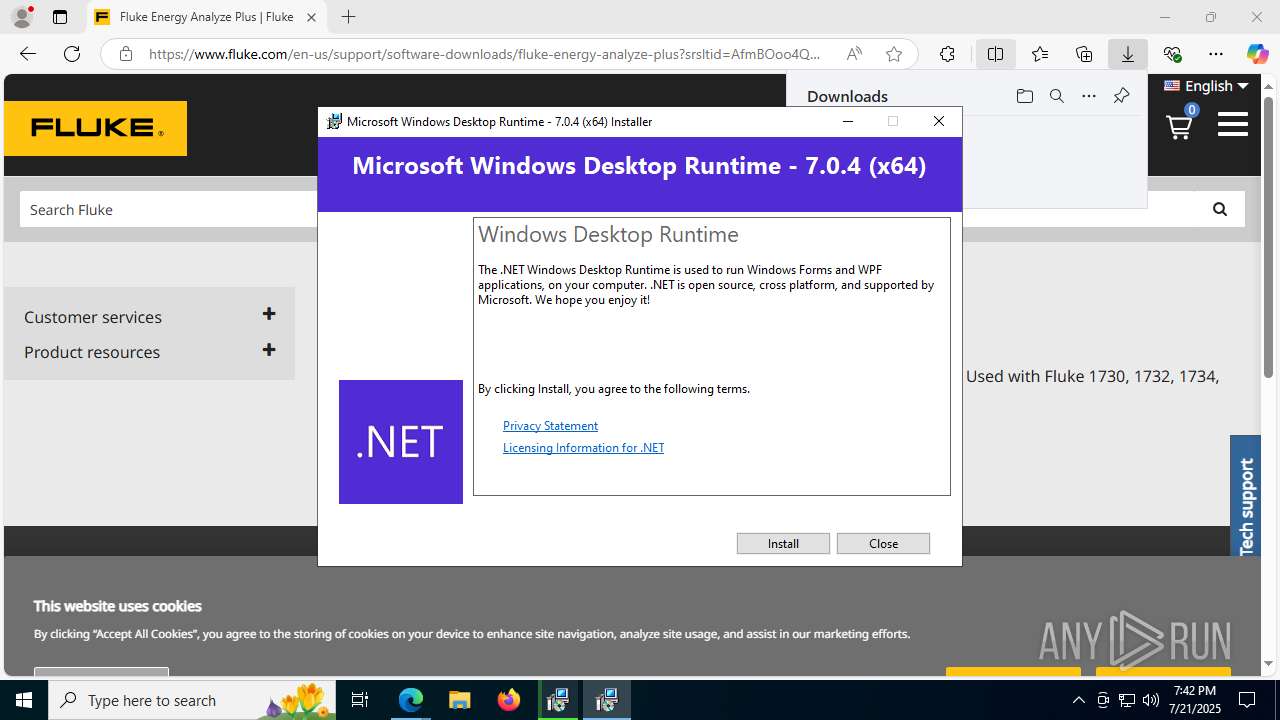Open Edge Settings and more menu
This screenshot has width=1280, height=720.
[x=1216, y=54]
